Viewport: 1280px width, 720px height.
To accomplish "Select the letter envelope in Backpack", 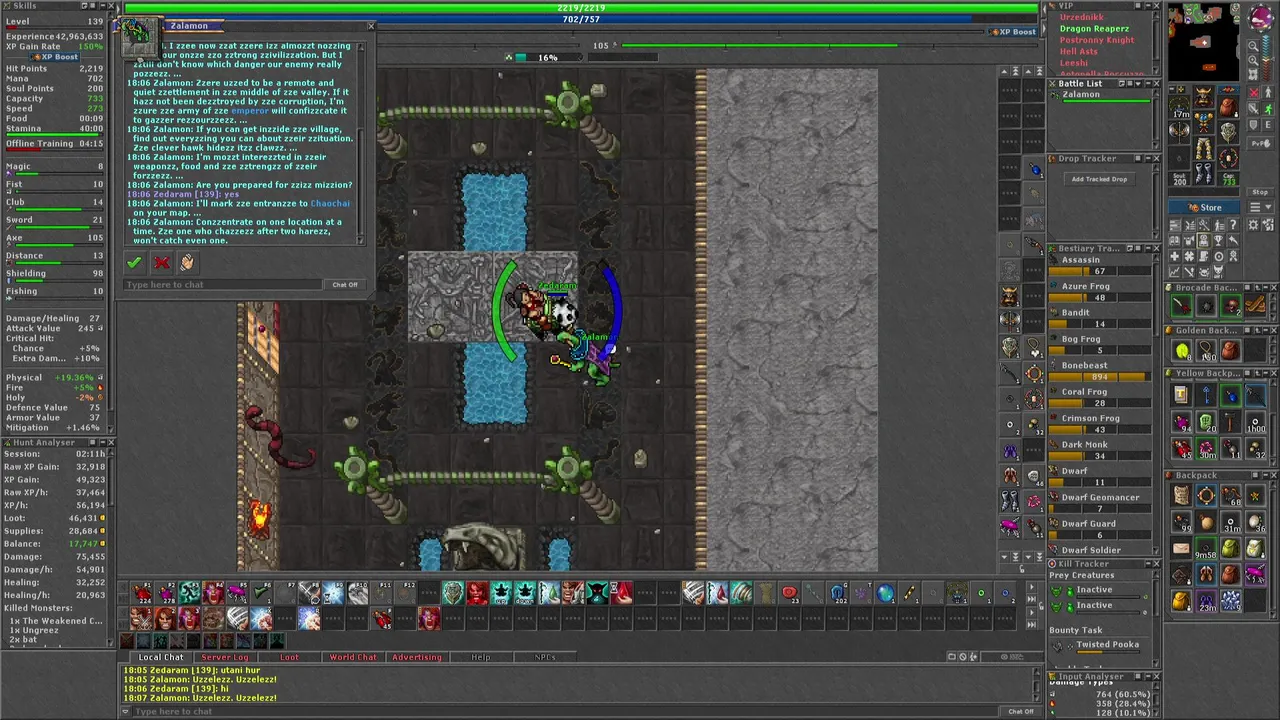I will pos(1181,548).
